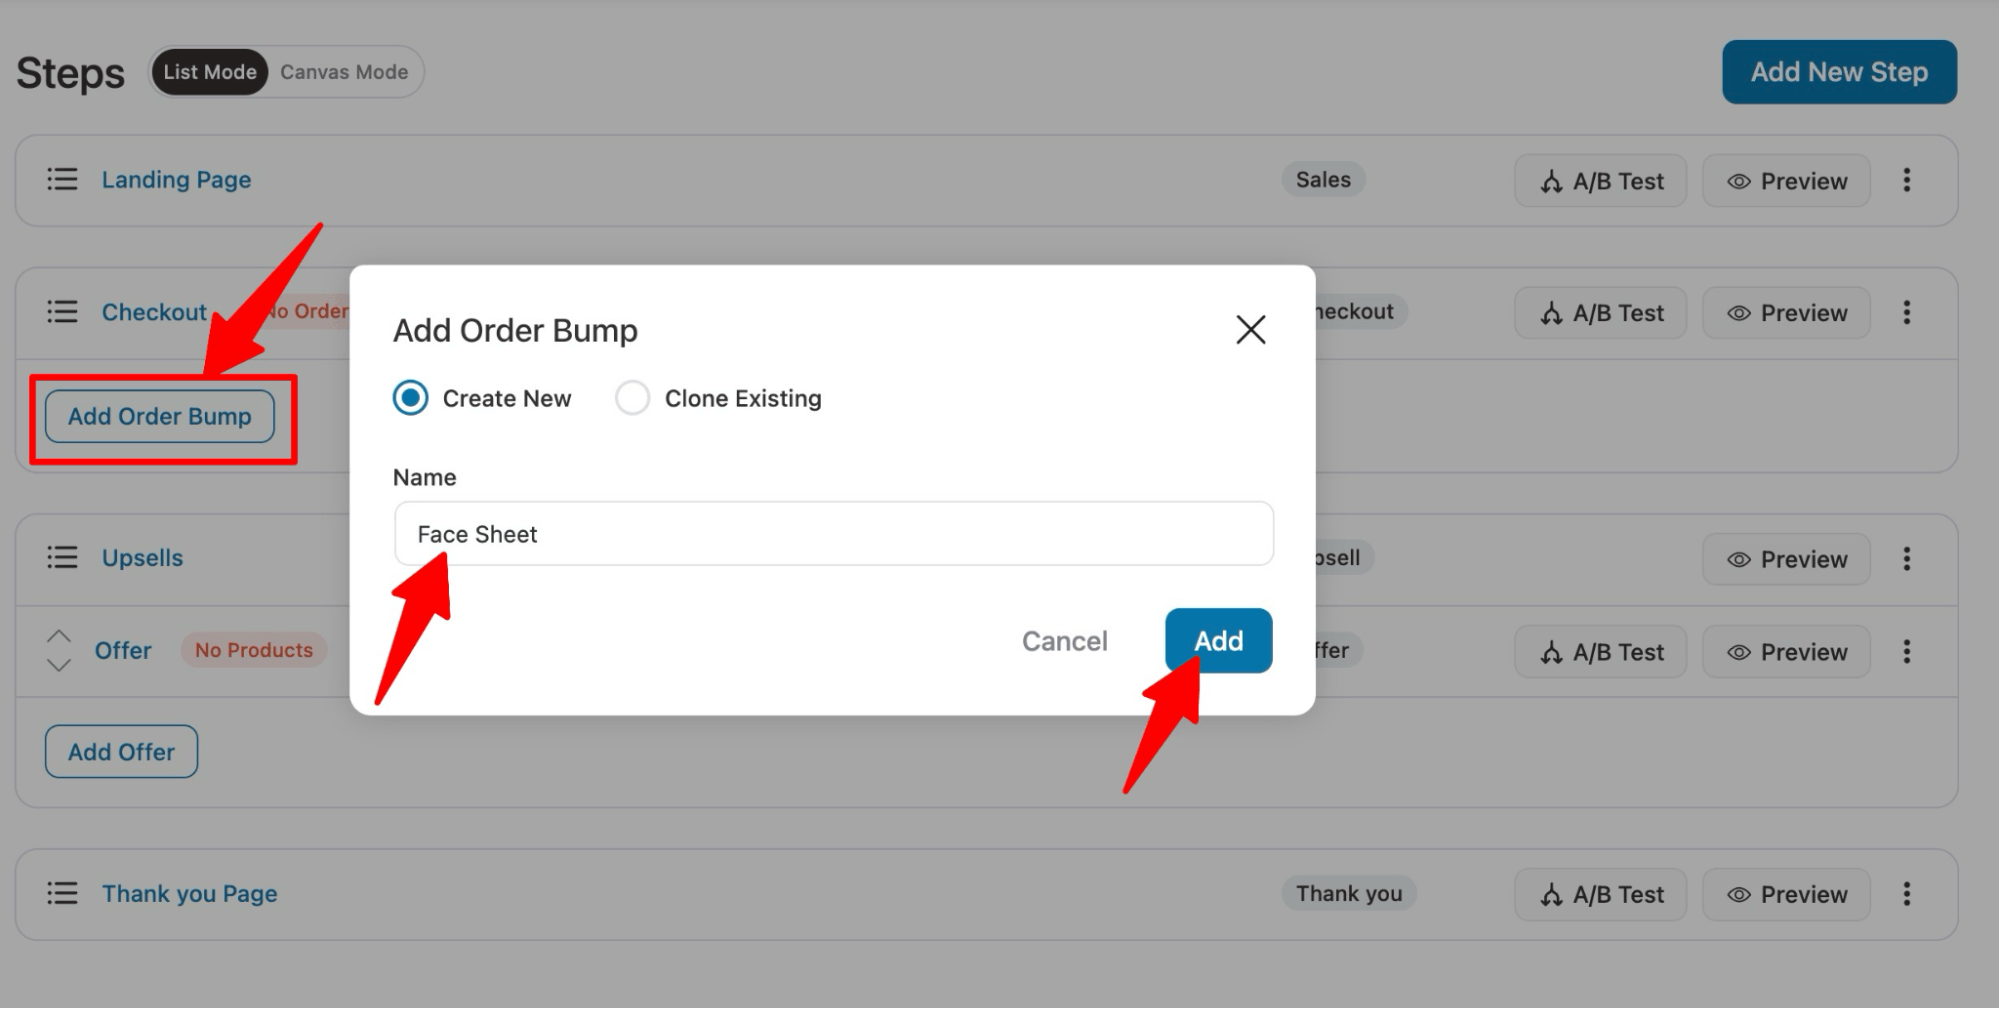Select the Clone Existing radio option
Screen dimensions: 1999x1009
[632, 398]
